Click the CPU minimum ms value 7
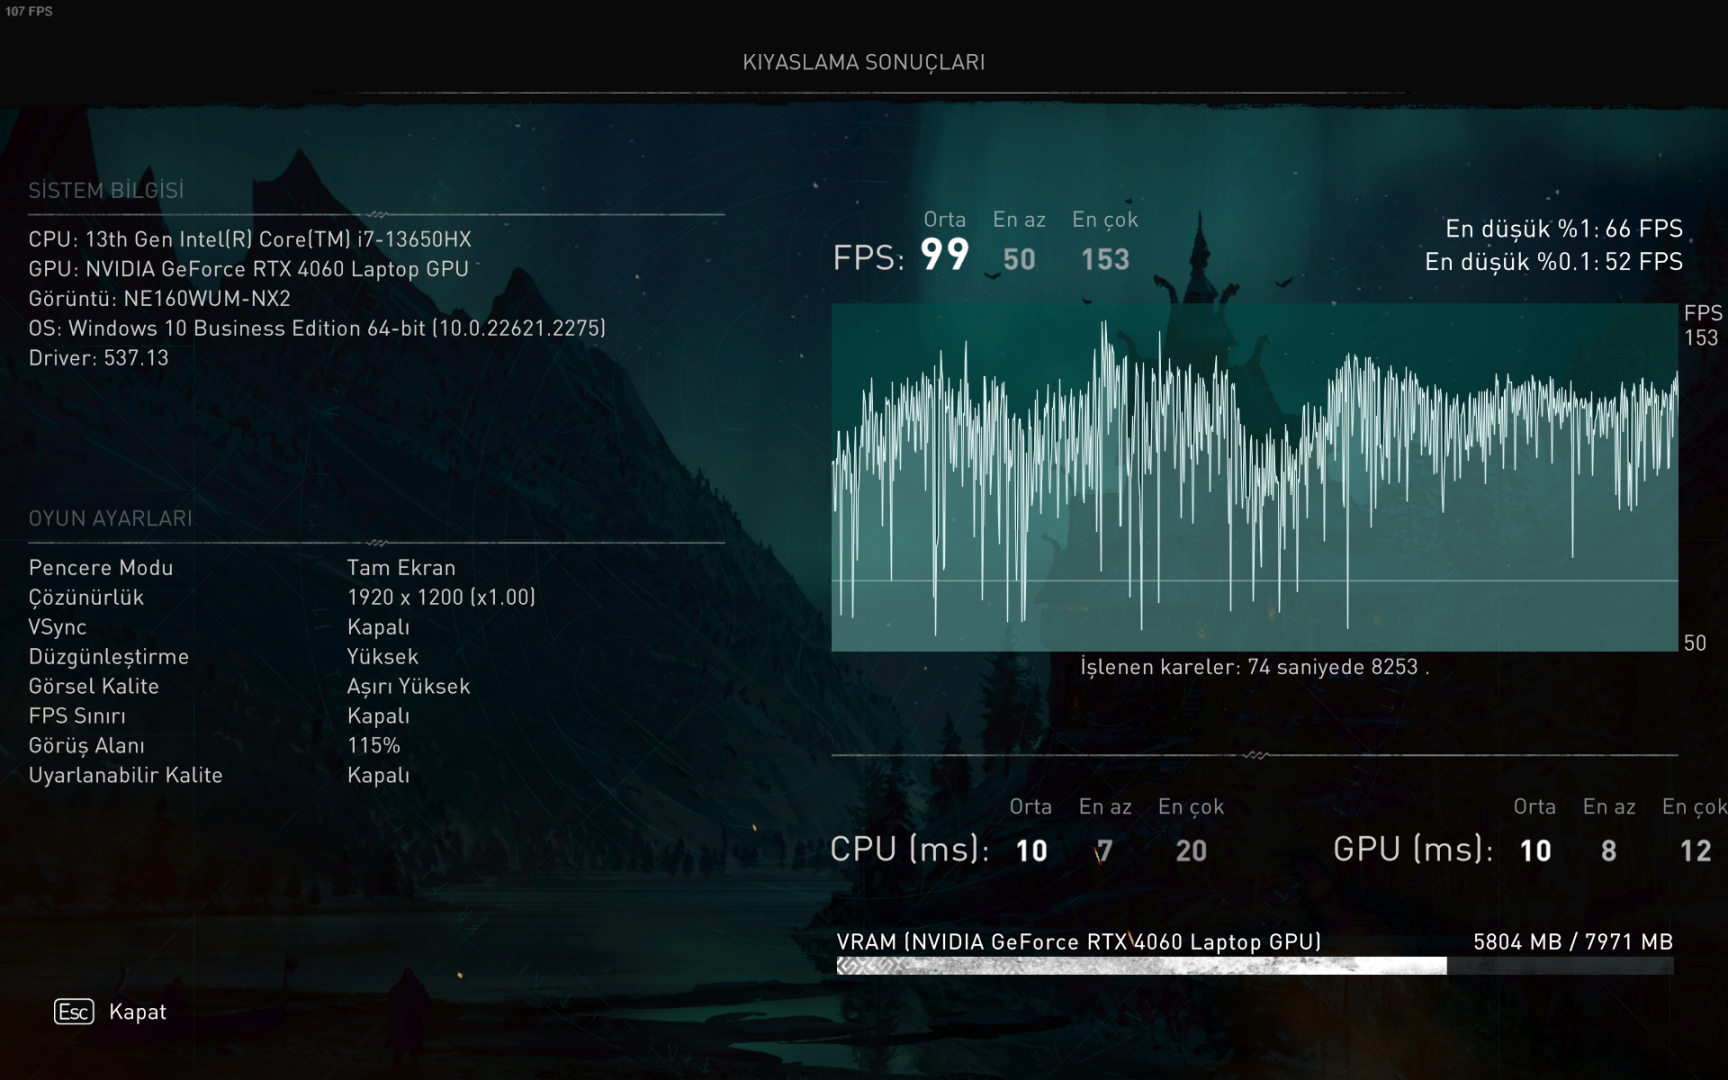The image size is (1728, 1080). click(1104, 851)
